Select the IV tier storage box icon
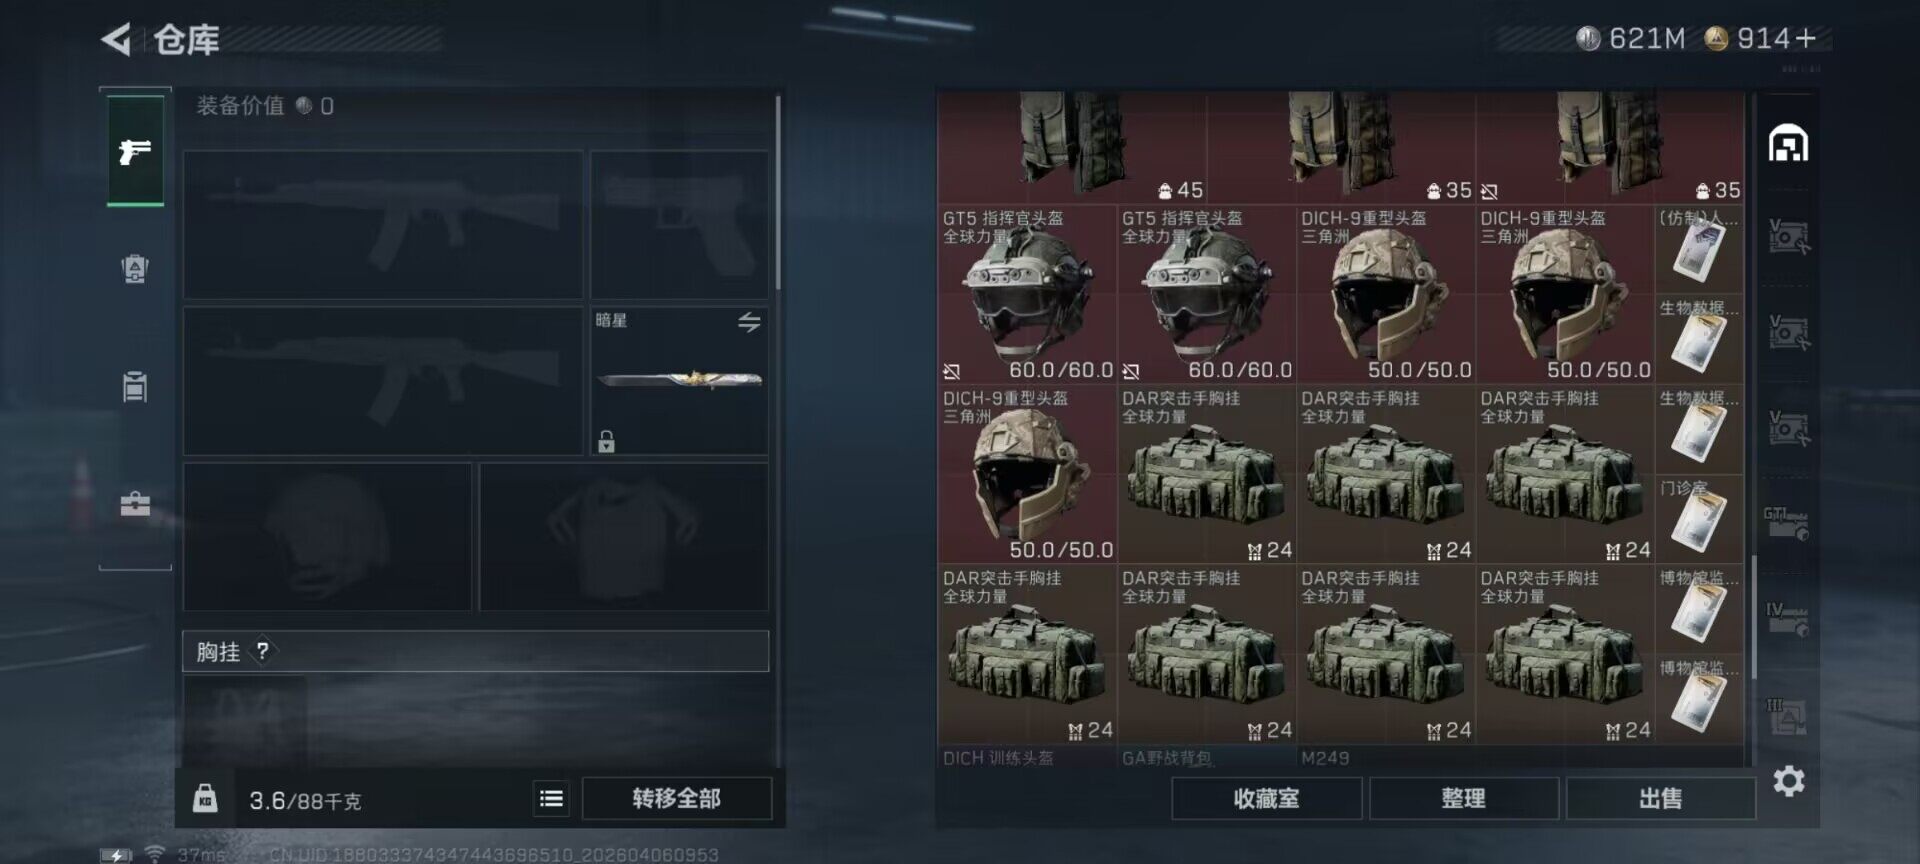 tap(1787, 618)
